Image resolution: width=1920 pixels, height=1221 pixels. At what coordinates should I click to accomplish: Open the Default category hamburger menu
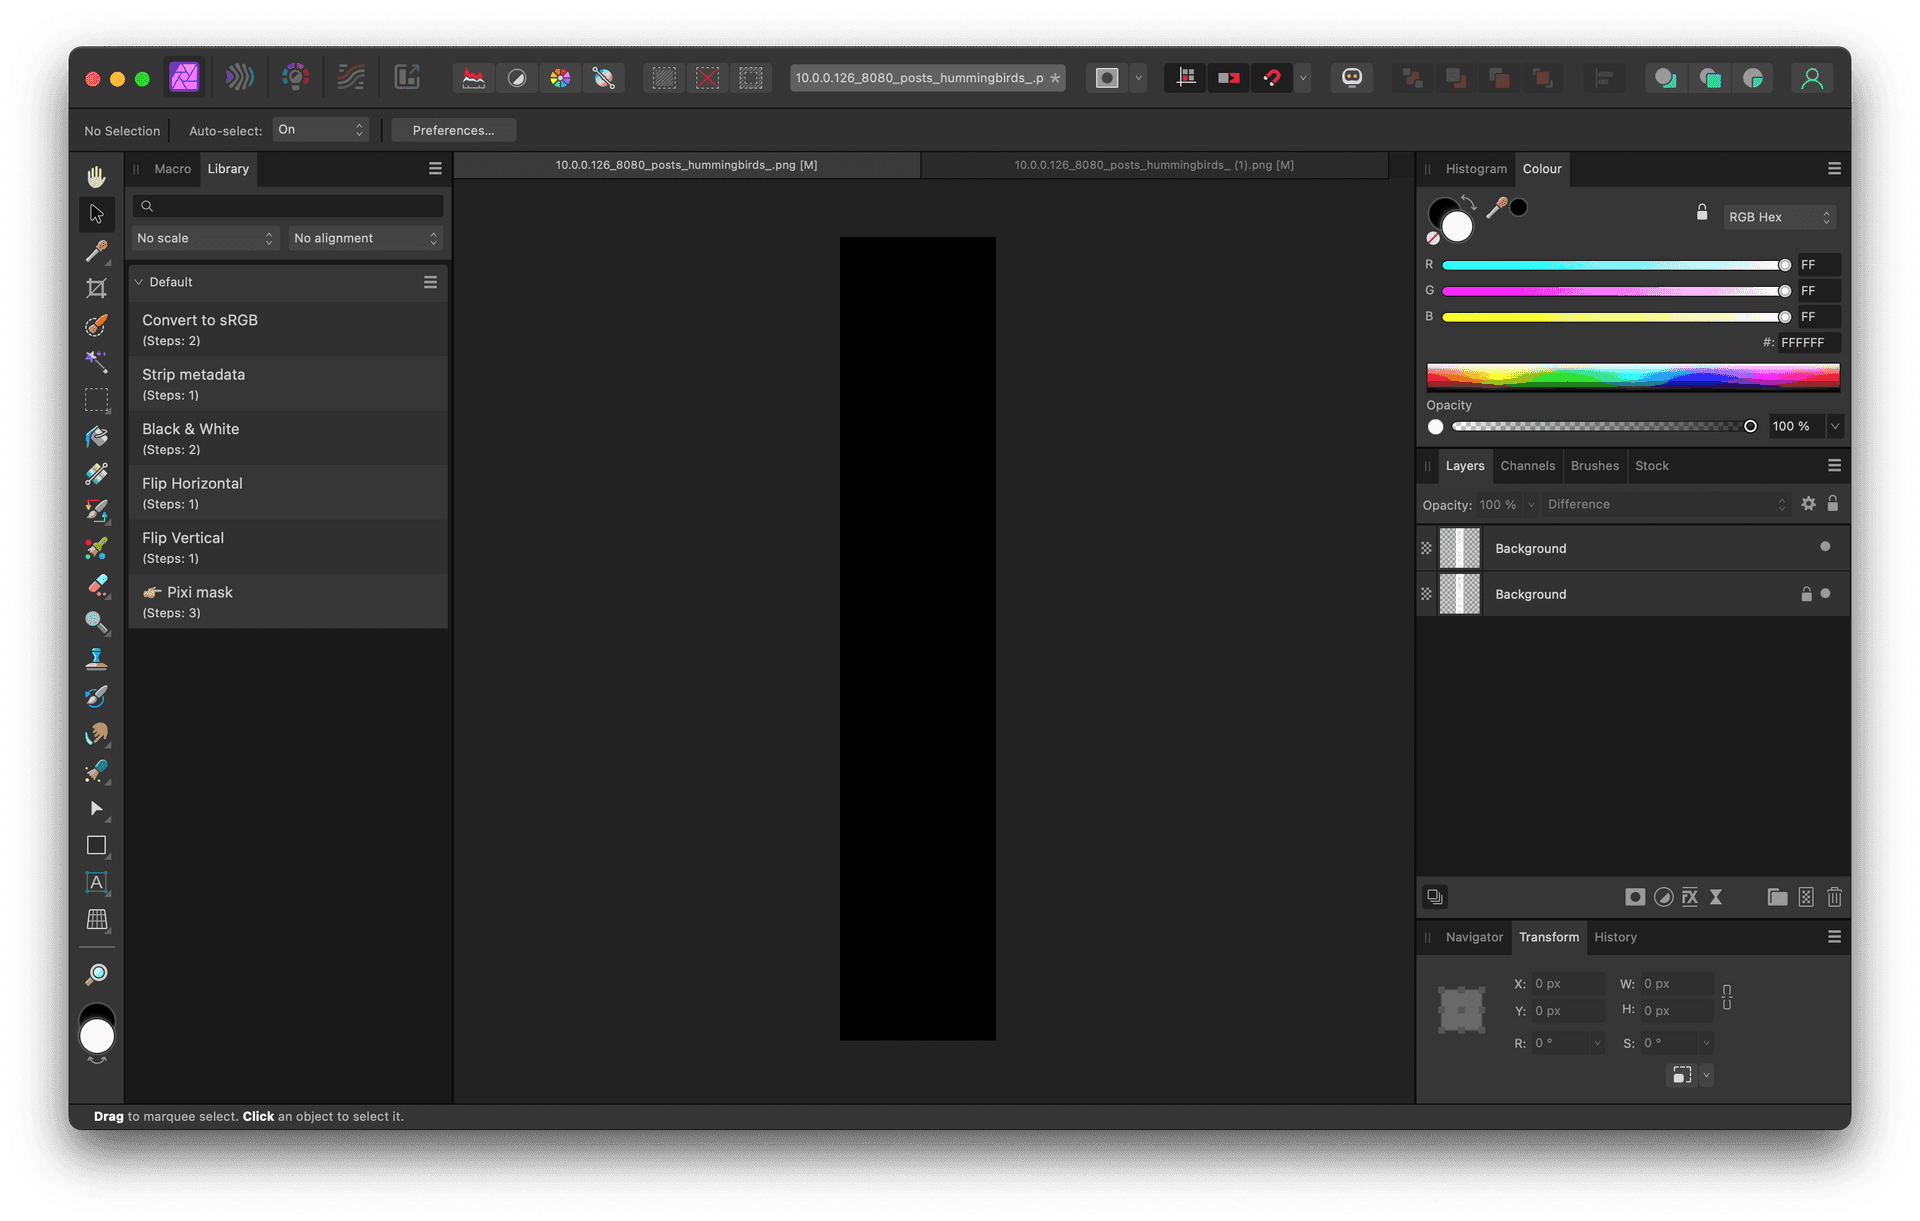pyautogui.click(x=430, y=282)
